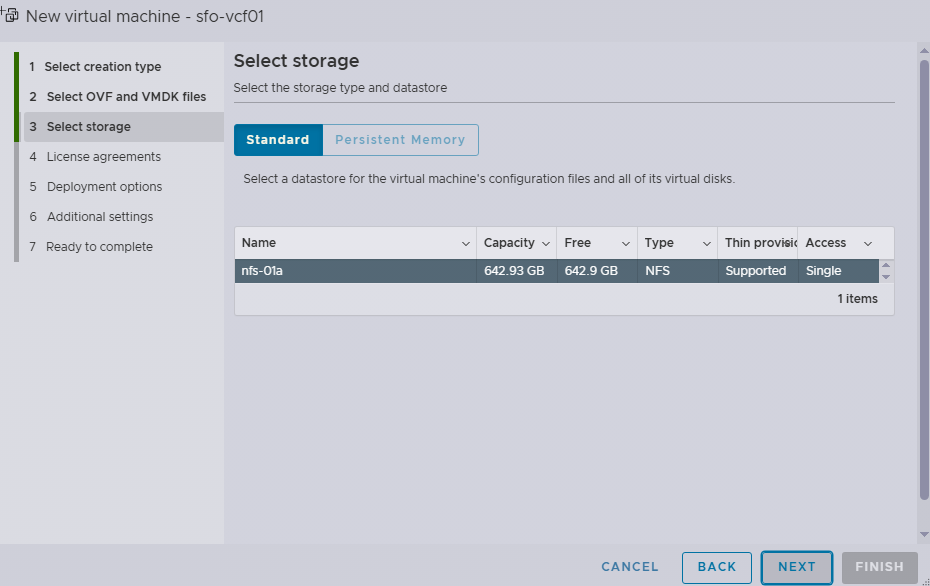This screenshot has height=586, width=930.
Task: Click the new virtual machine title icon
Action: point(10,16)
